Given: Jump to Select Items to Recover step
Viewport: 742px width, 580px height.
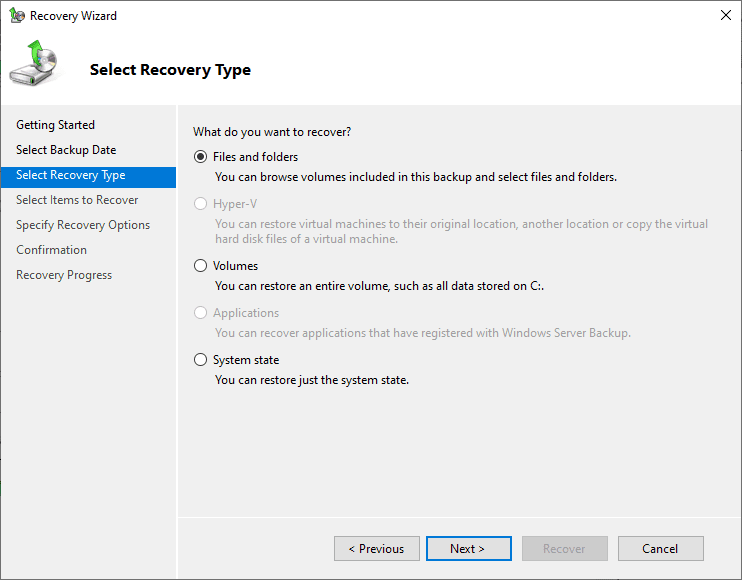Looking at the screenshot, I should pos(77,200).
